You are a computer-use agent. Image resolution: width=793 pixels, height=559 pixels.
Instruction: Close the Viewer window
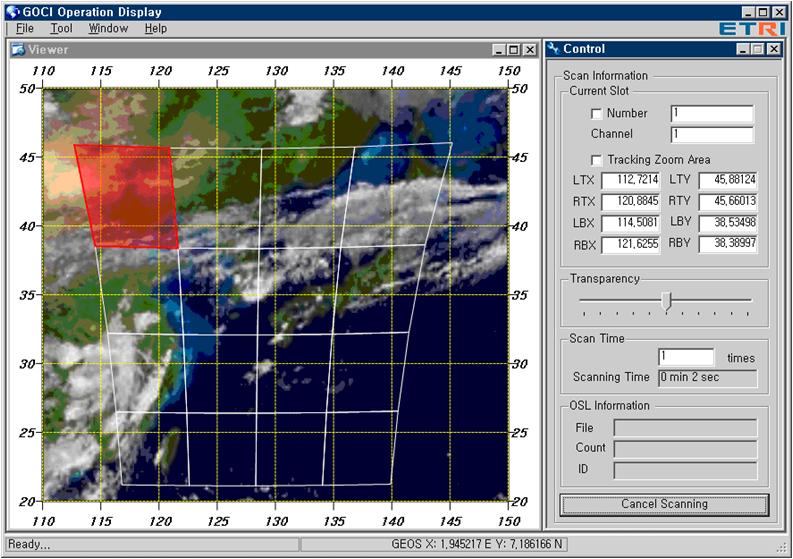coord(530,50)
